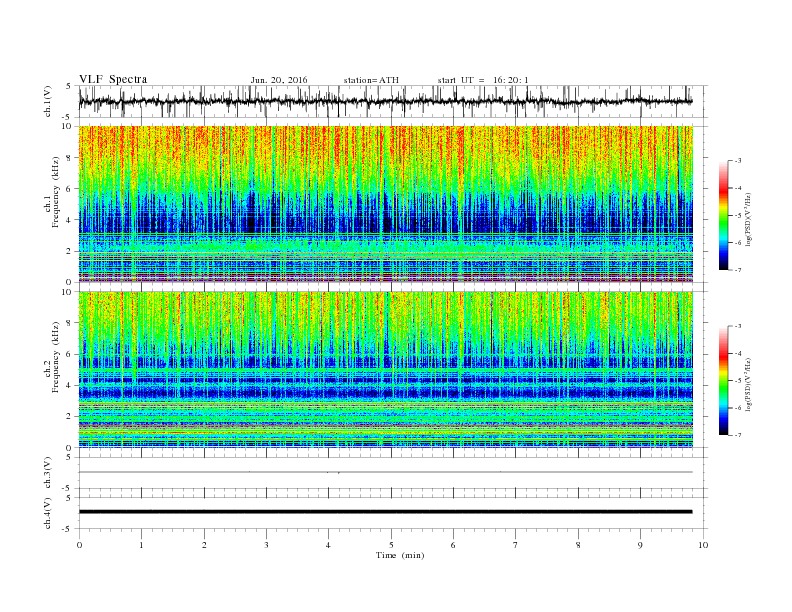Screen dimensions: 792x612
Task: Click the "1" minute time tick label
Action: 141,545
